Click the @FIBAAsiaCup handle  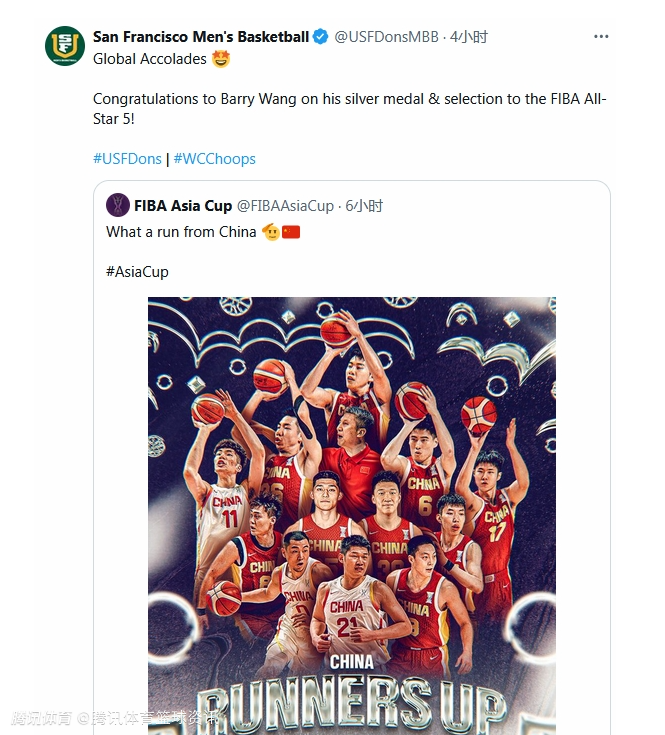click(285, 206)
